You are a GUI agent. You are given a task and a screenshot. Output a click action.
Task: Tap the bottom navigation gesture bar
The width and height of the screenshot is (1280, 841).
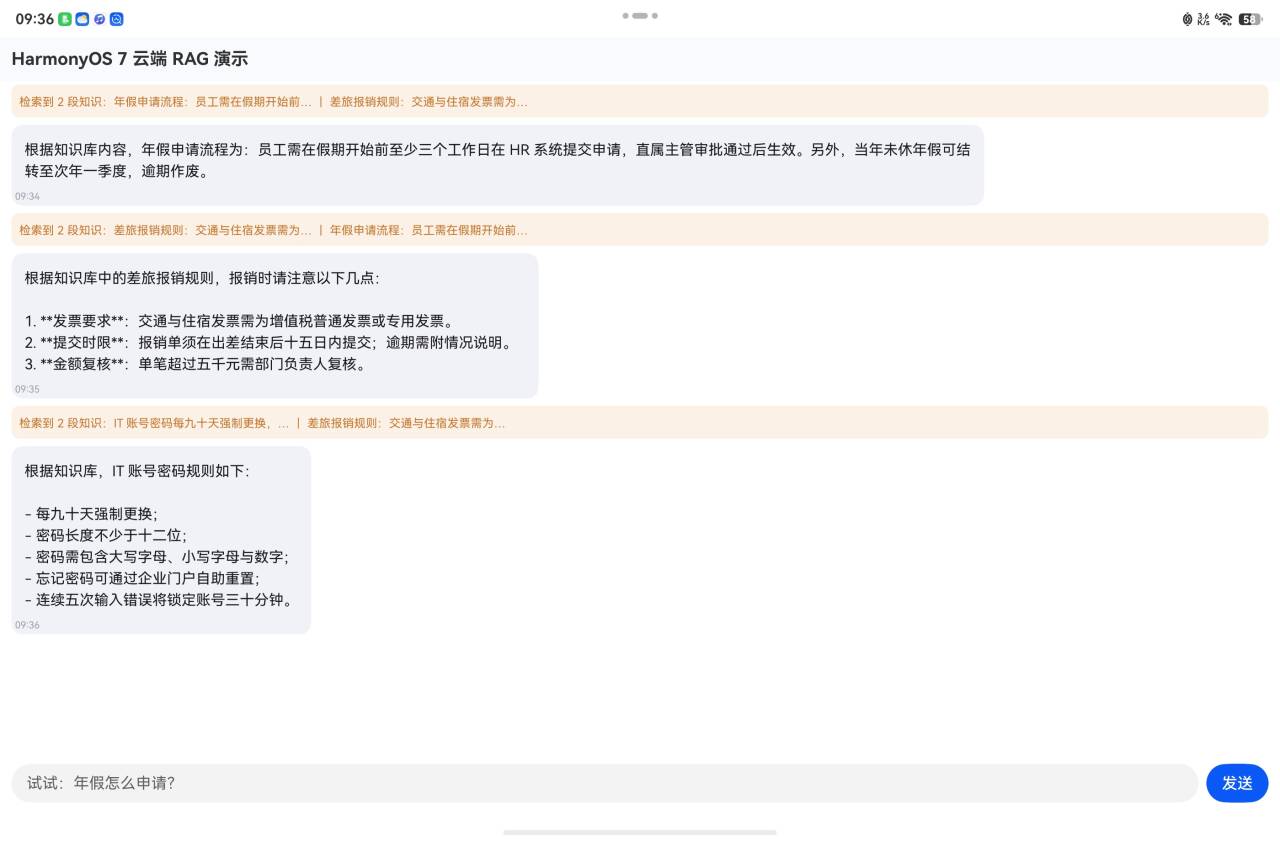point(640,832)
